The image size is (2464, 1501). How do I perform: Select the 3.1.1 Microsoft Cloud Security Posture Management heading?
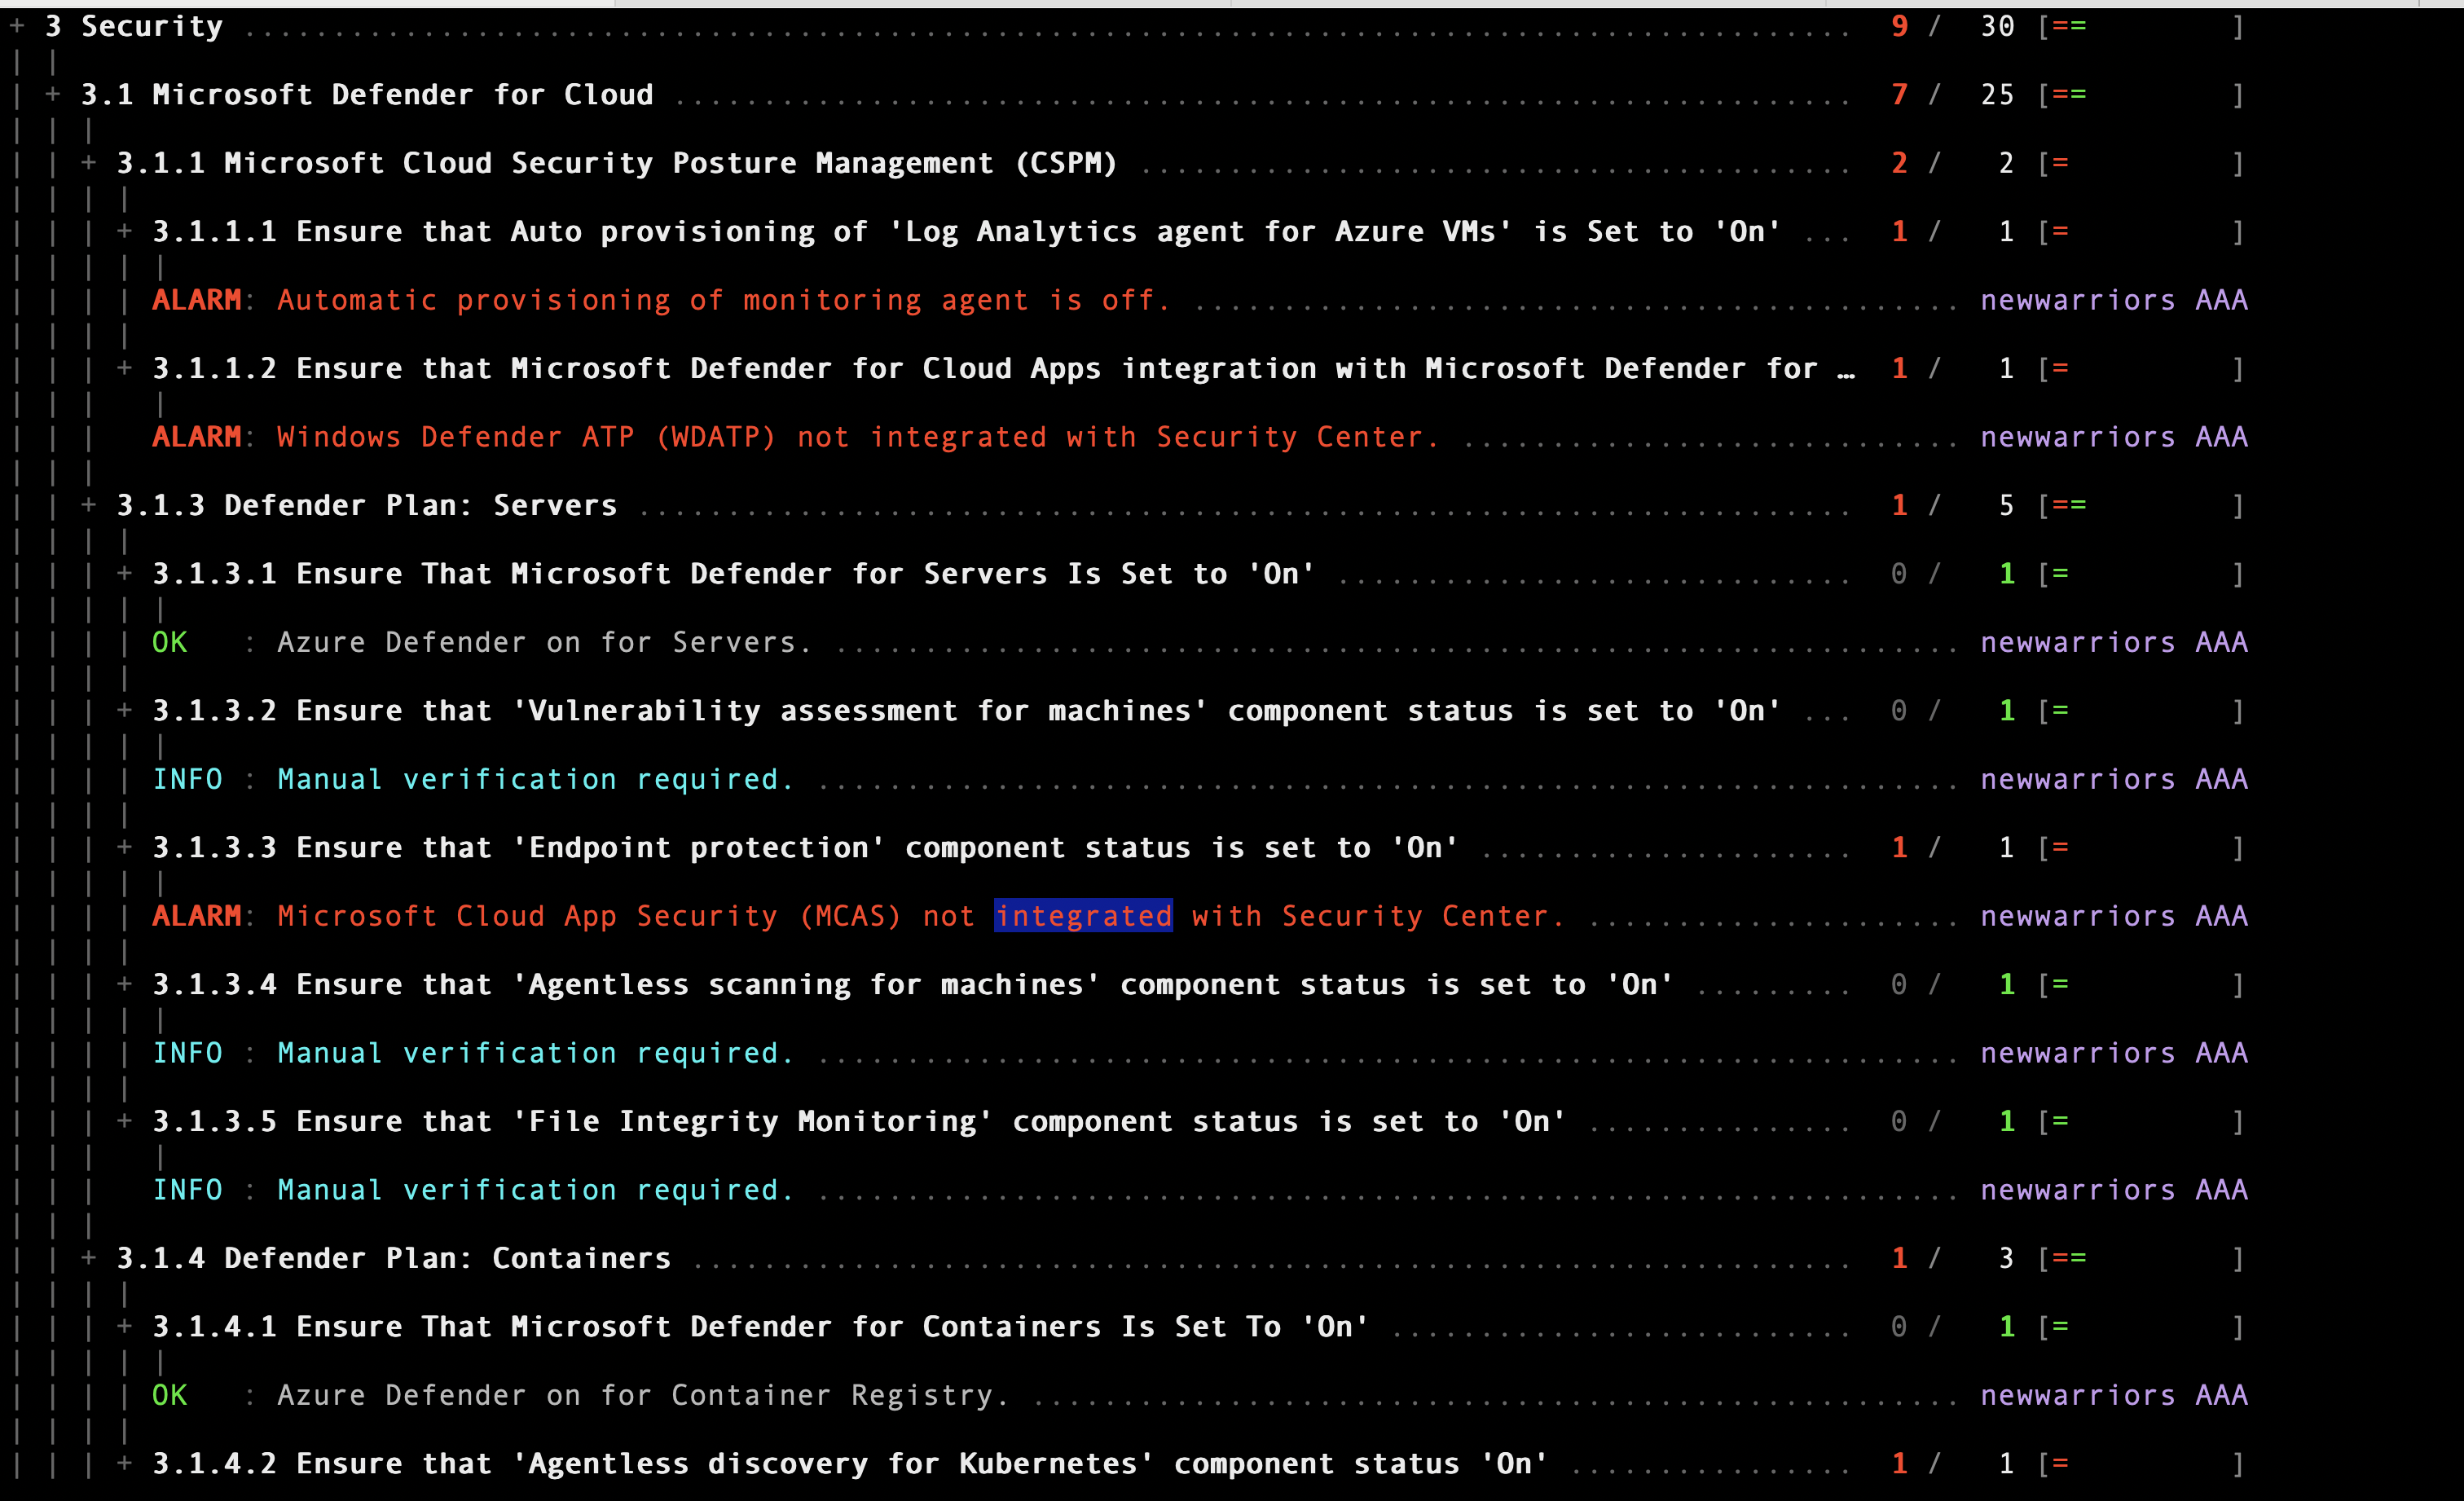(616, 163)
